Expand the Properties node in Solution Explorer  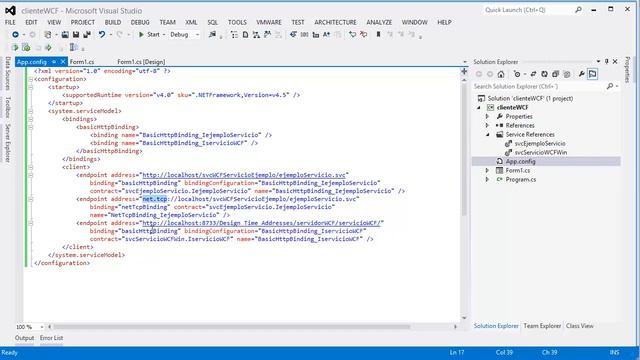coord(487,116)
